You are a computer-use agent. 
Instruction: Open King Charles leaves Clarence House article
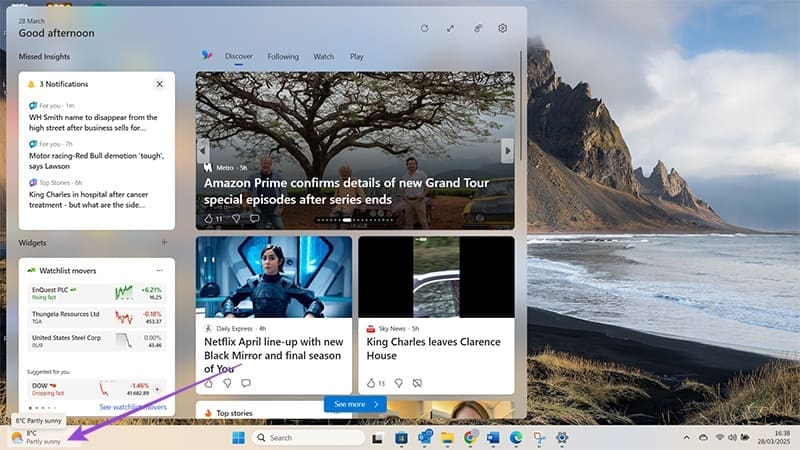pos(433,348)
